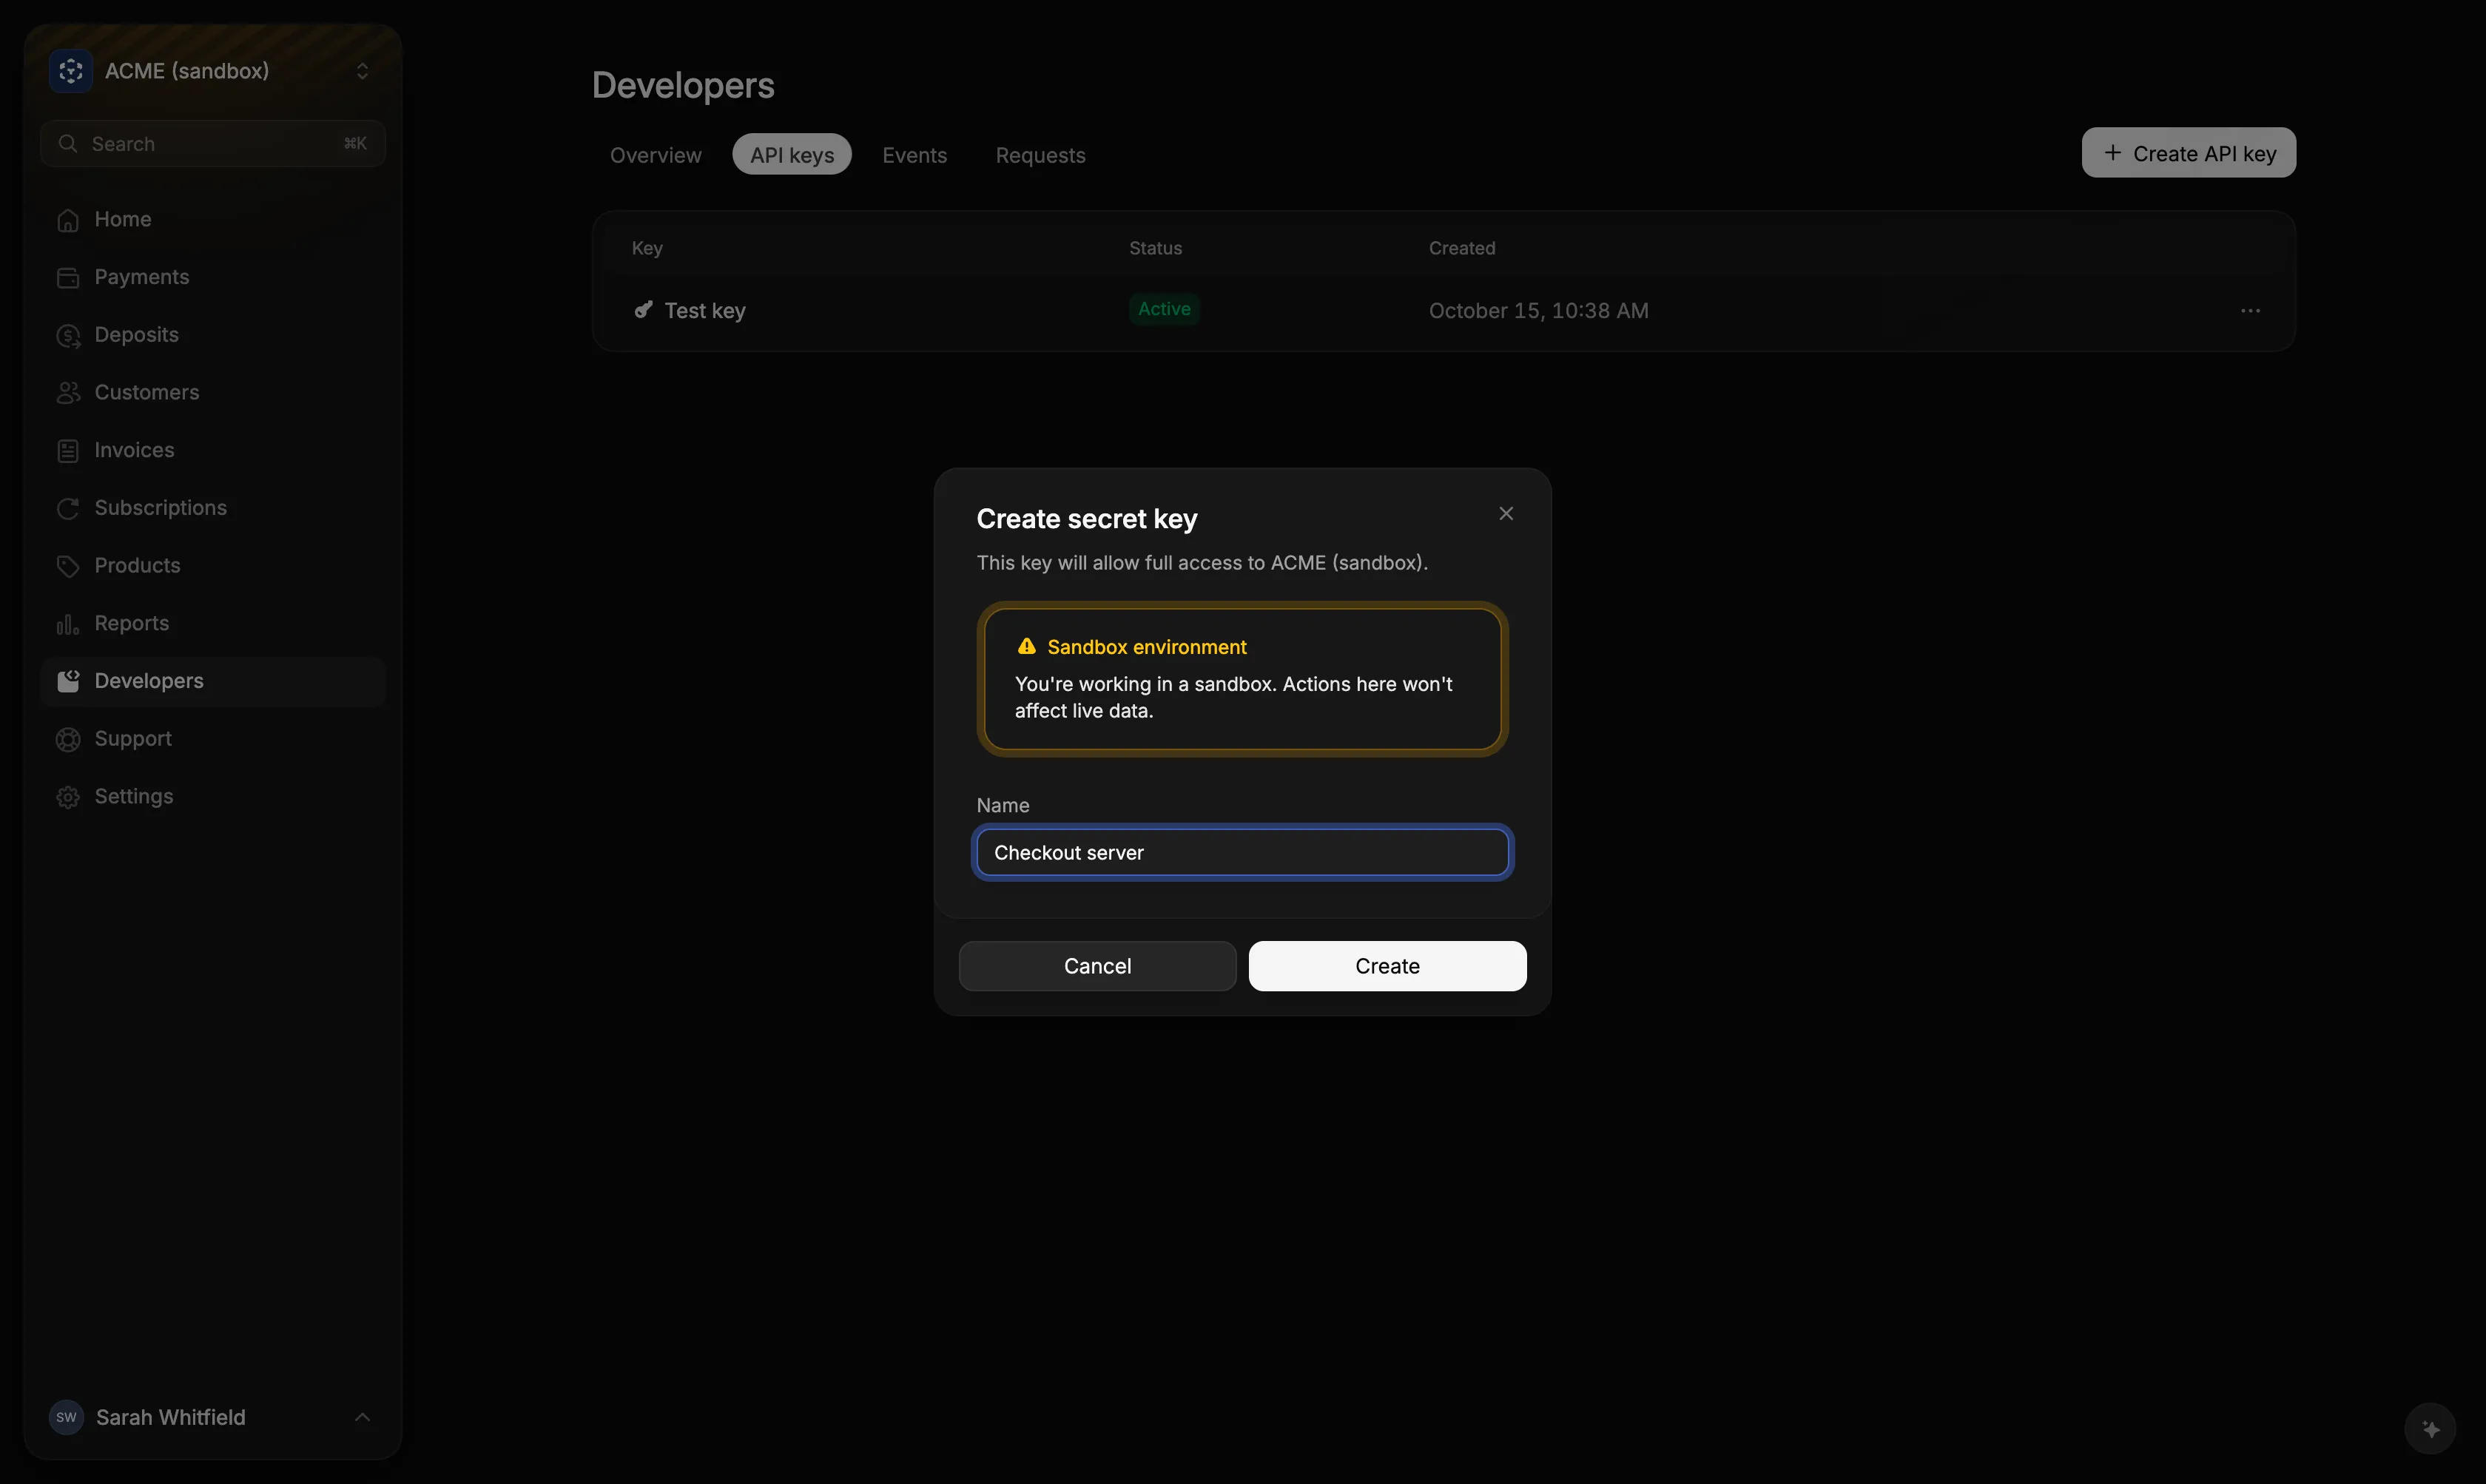
Task: Click into the Name input field
Action: click(x=1242, y=852)
